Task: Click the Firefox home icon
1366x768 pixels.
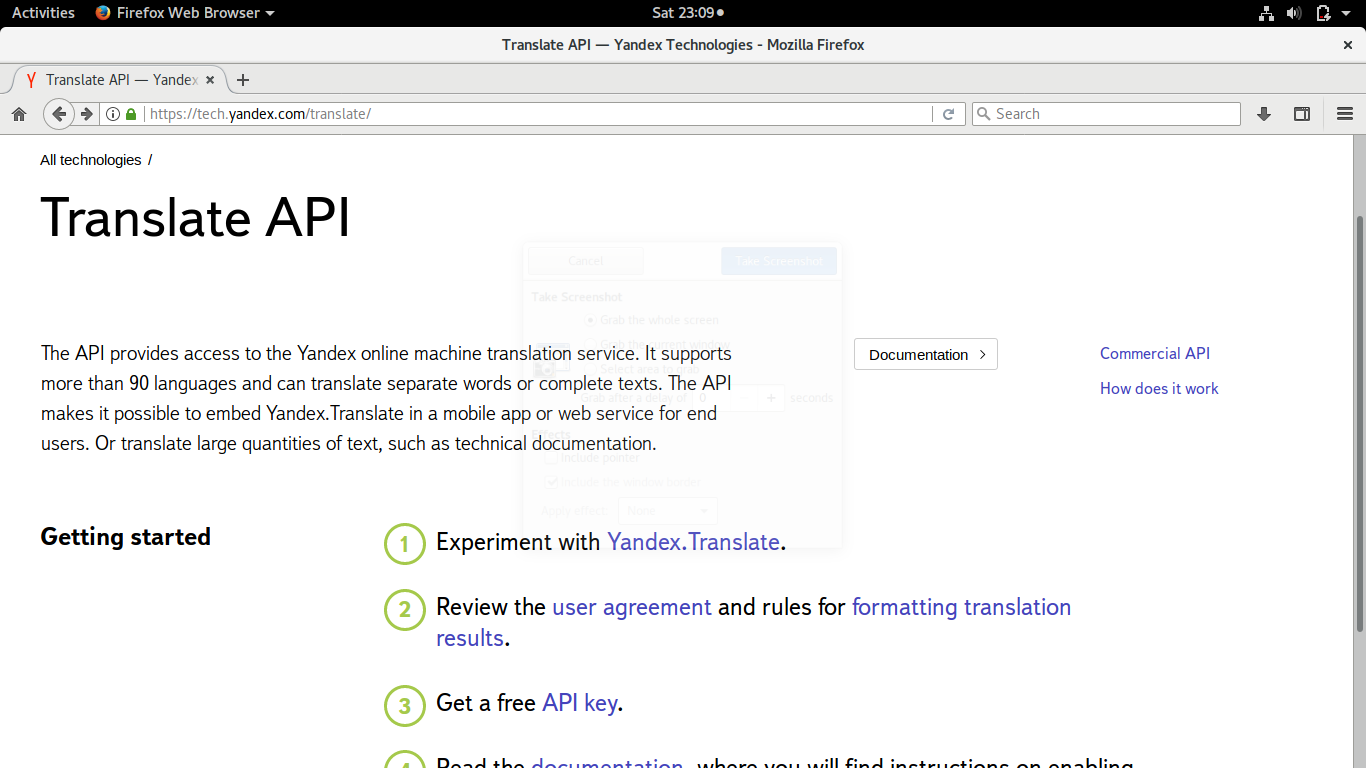Action: (19, 113)
